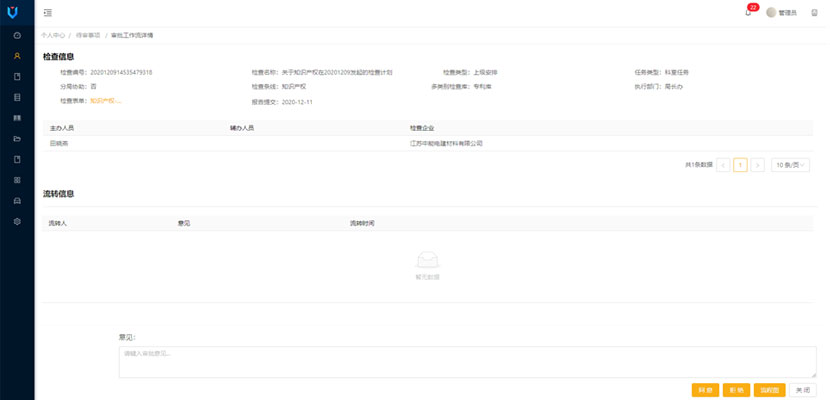The image size is (830, 400).
Task: Open the table grid icon in sidebar
Action: coord(17,118)
